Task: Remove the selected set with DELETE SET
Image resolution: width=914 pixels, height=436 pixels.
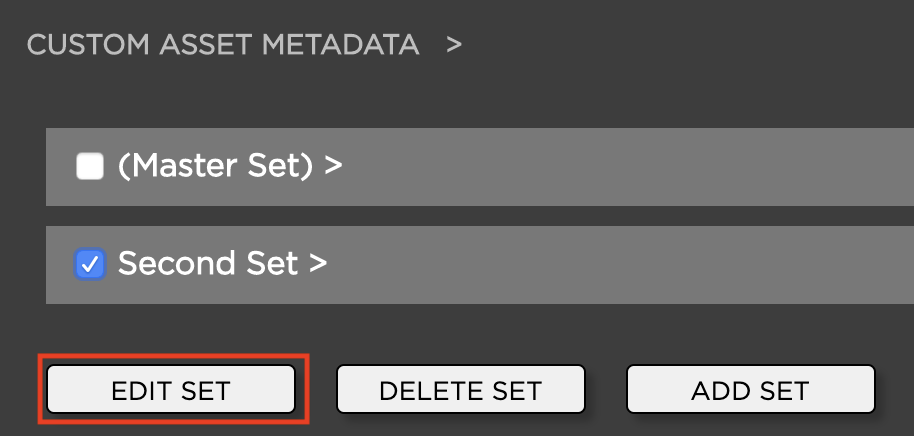Action: point(460,389)
